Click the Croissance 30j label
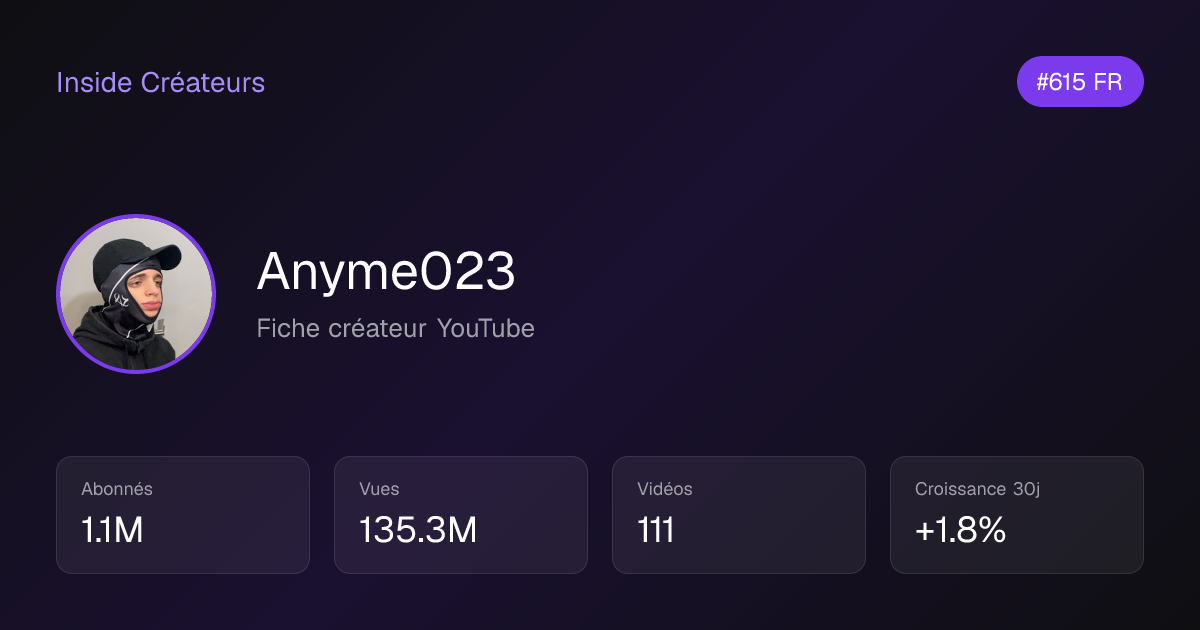 (x=977, y=489)
